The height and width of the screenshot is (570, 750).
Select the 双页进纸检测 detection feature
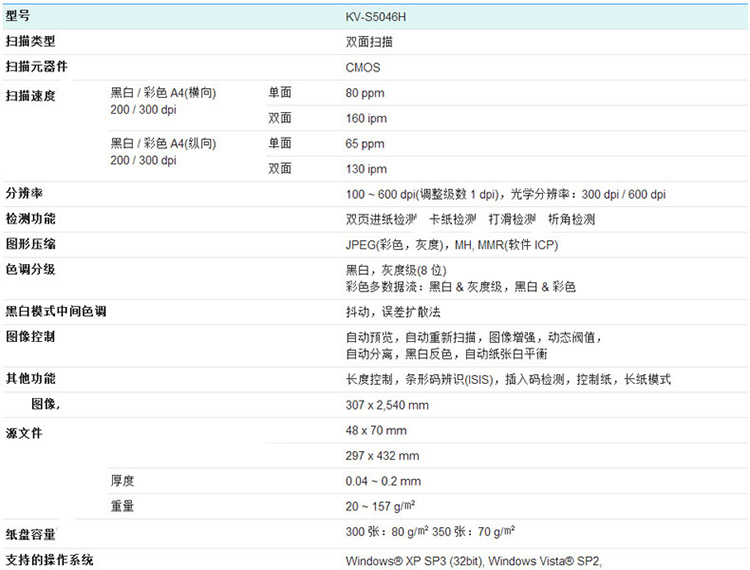(x=381, y=219)
